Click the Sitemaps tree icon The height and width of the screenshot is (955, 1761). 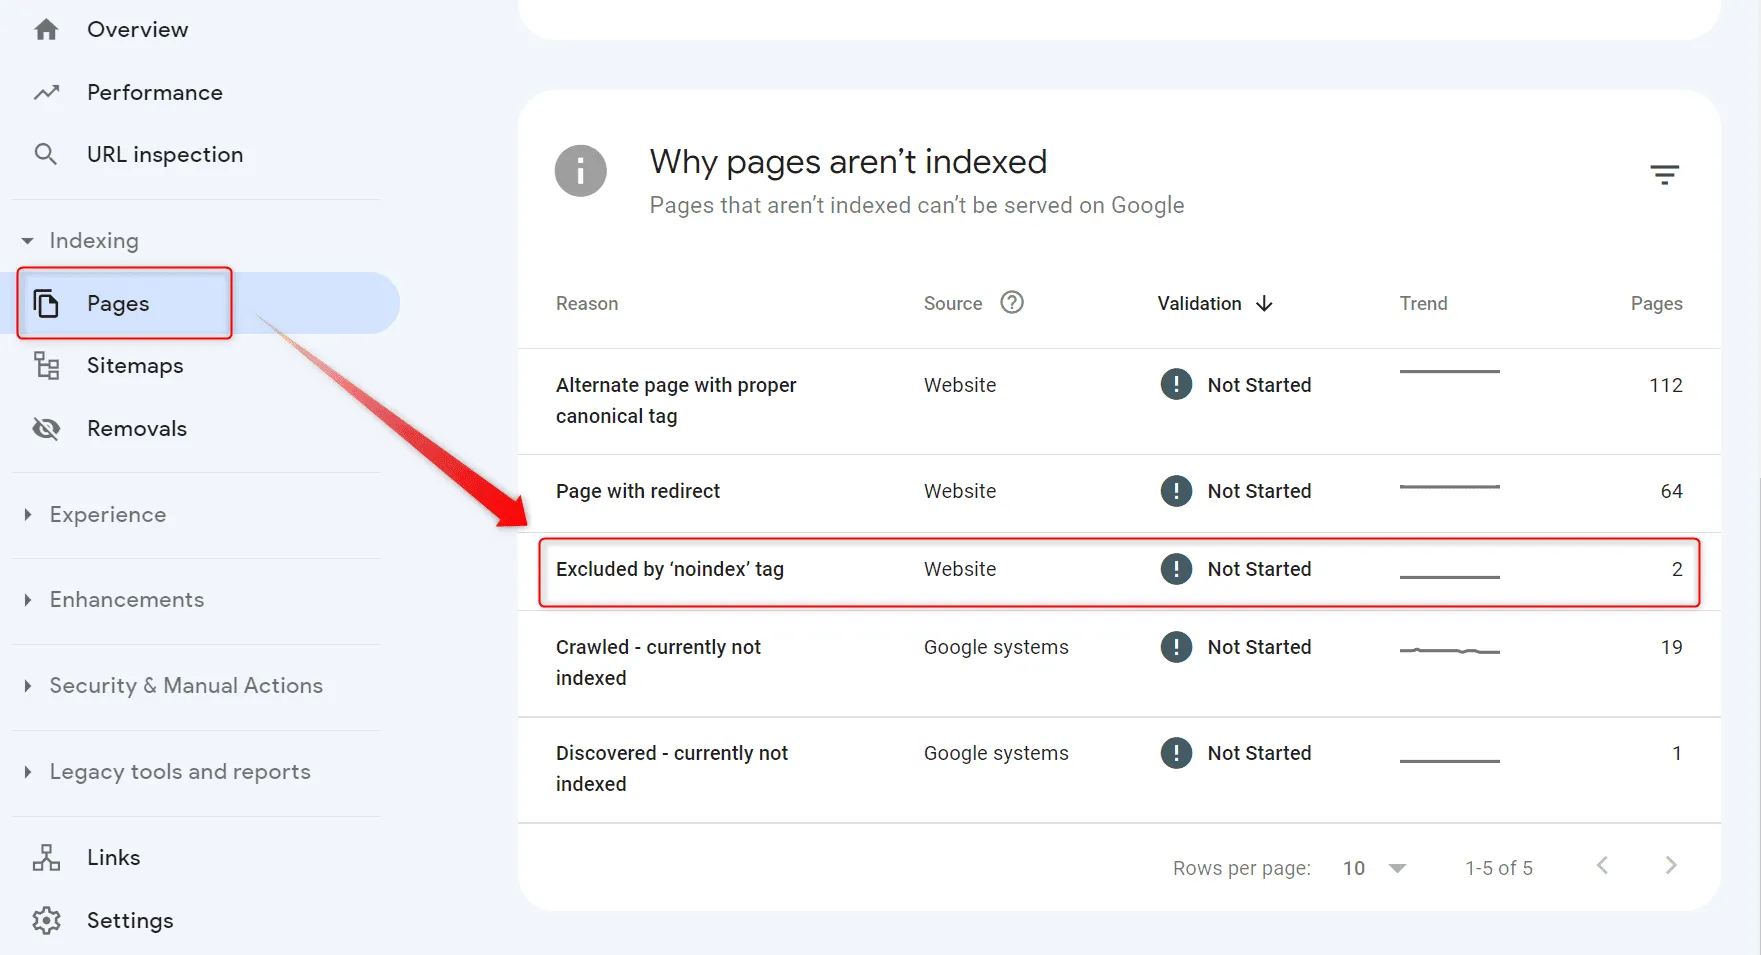(x=46, y=366)
